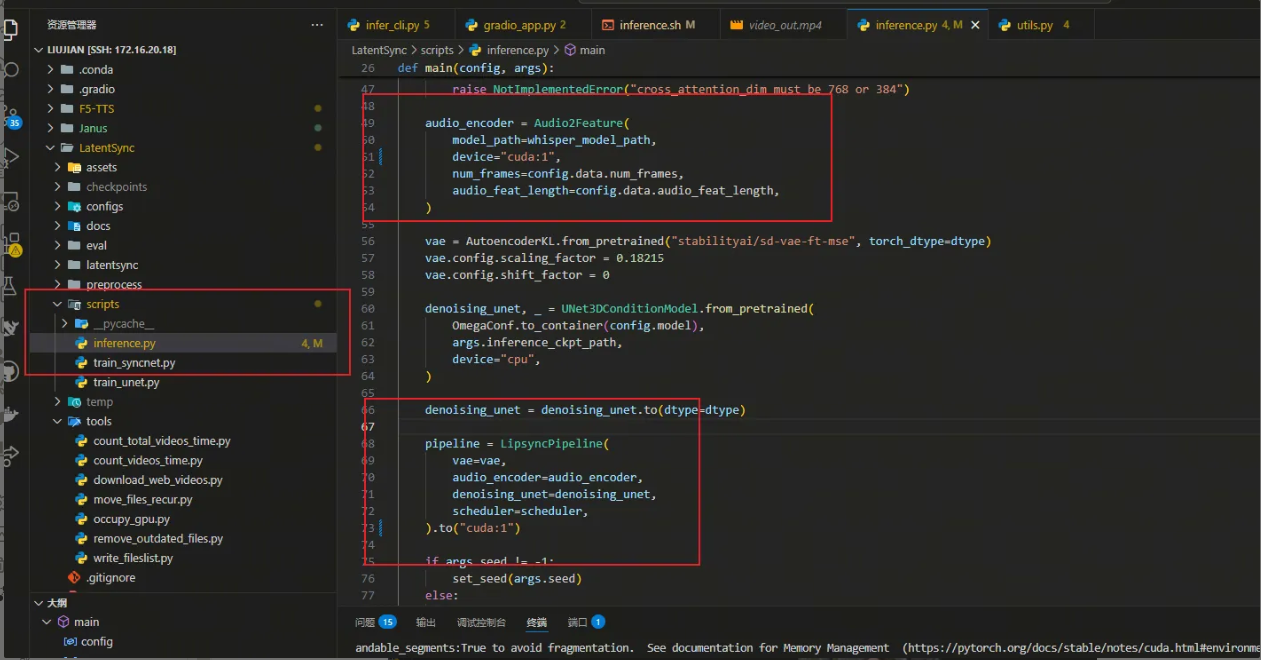Collapse the LIUJIAN SSH workspace root
The image size is (1261, 660).
[39, 49]
